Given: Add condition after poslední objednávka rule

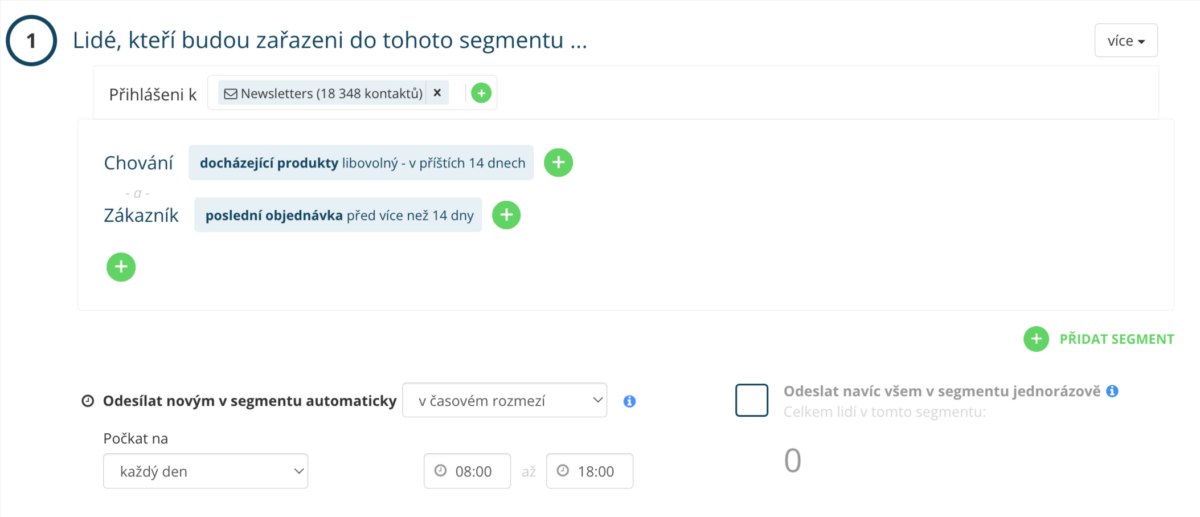Looking at the screenshot, I should tap(507, 215).
